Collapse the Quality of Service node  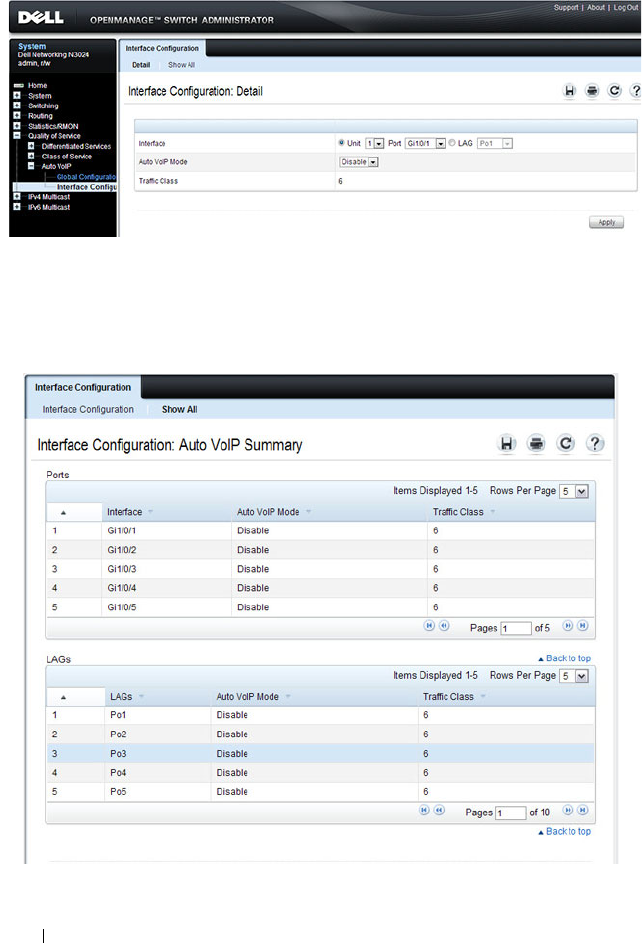point(17,136)
